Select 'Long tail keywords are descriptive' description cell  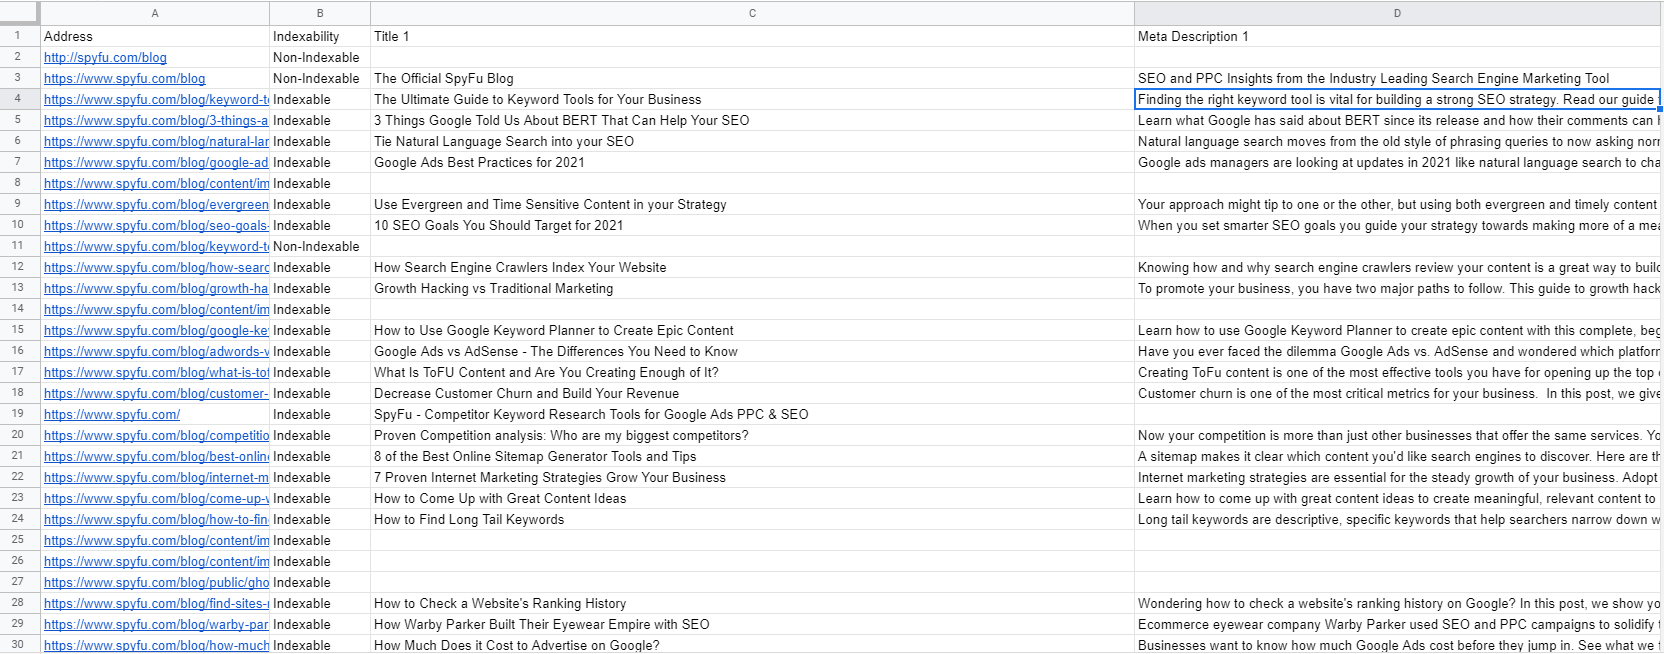[1398, 519]
